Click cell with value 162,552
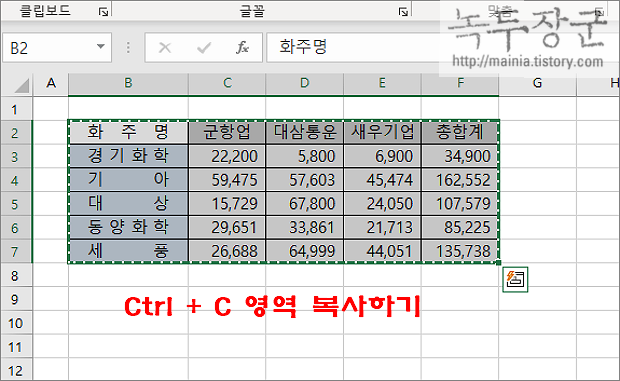Image resolution: width=620 pixels, height=381 pixels. [x=460, y=180]
